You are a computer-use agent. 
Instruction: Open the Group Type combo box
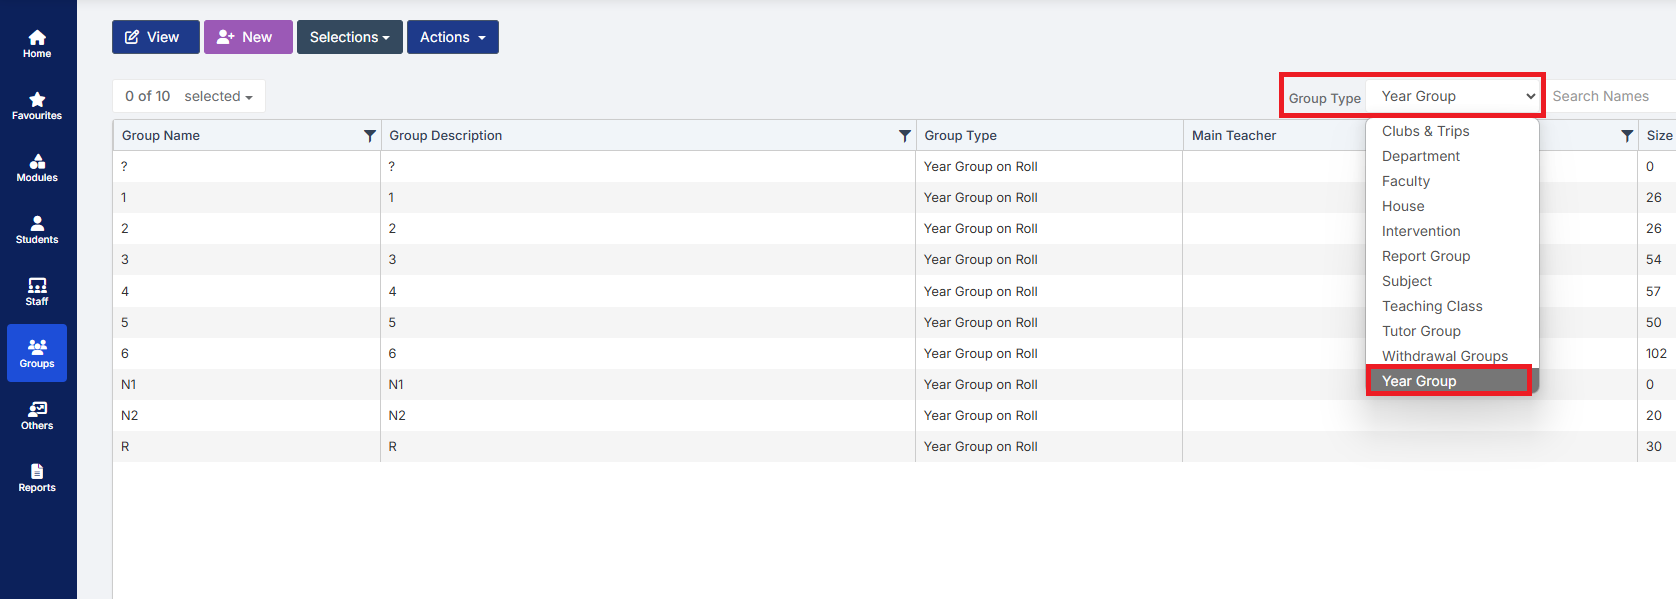(x=1454, y=96)
